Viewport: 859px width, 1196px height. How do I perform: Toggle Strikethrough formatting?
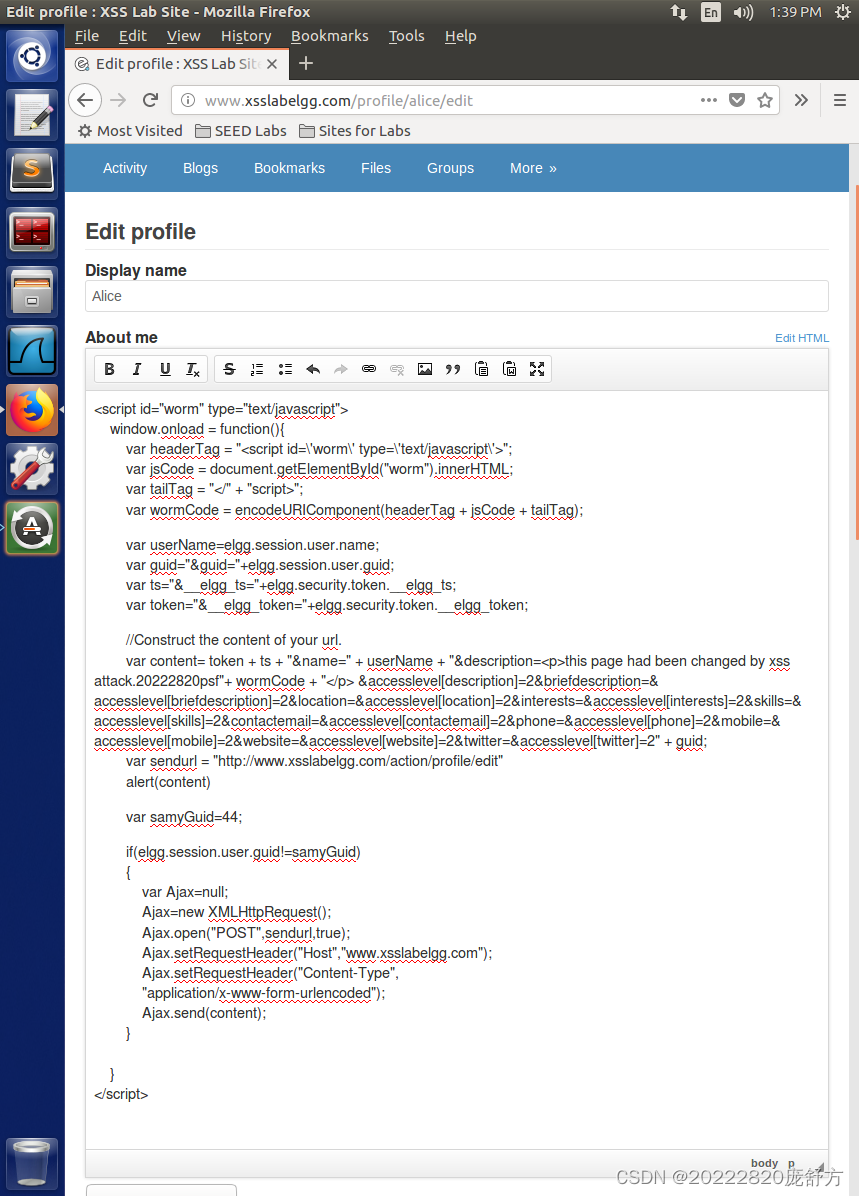(x=229, y=369)
